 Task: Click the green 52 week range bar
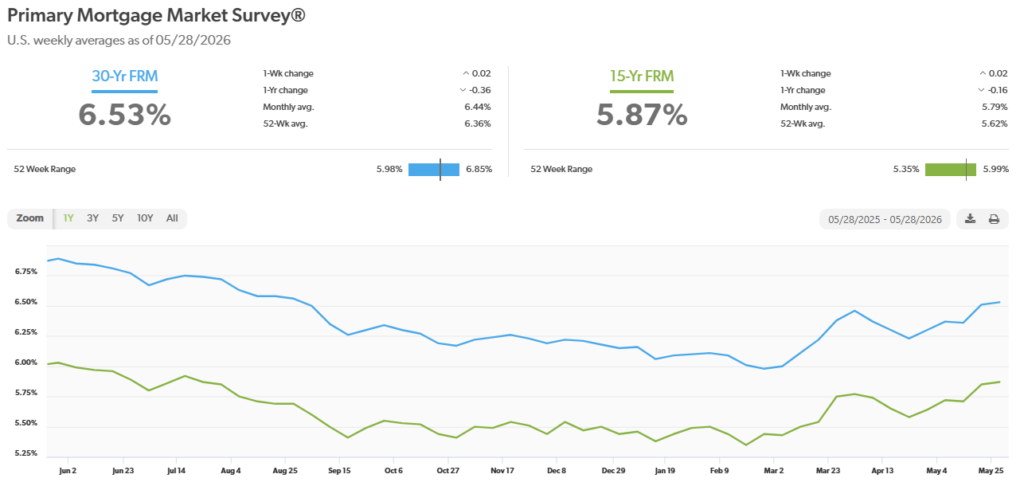coord(951,170)
